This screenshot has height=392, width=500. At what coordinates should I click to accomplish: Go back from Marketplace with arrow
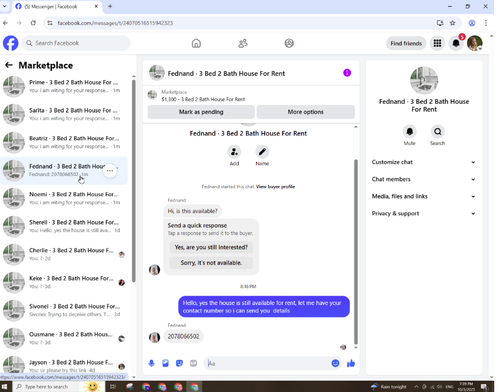pyautogui.click(x=9, y=65)
